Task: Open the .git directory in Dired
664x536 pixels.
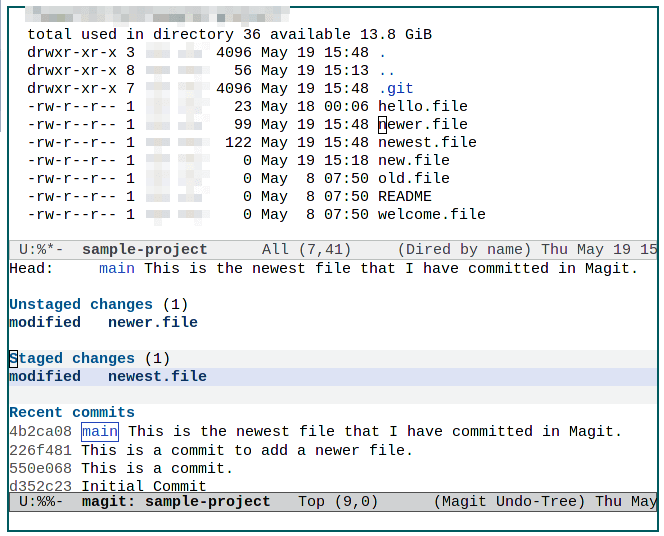Action: [x=395, y=88]
